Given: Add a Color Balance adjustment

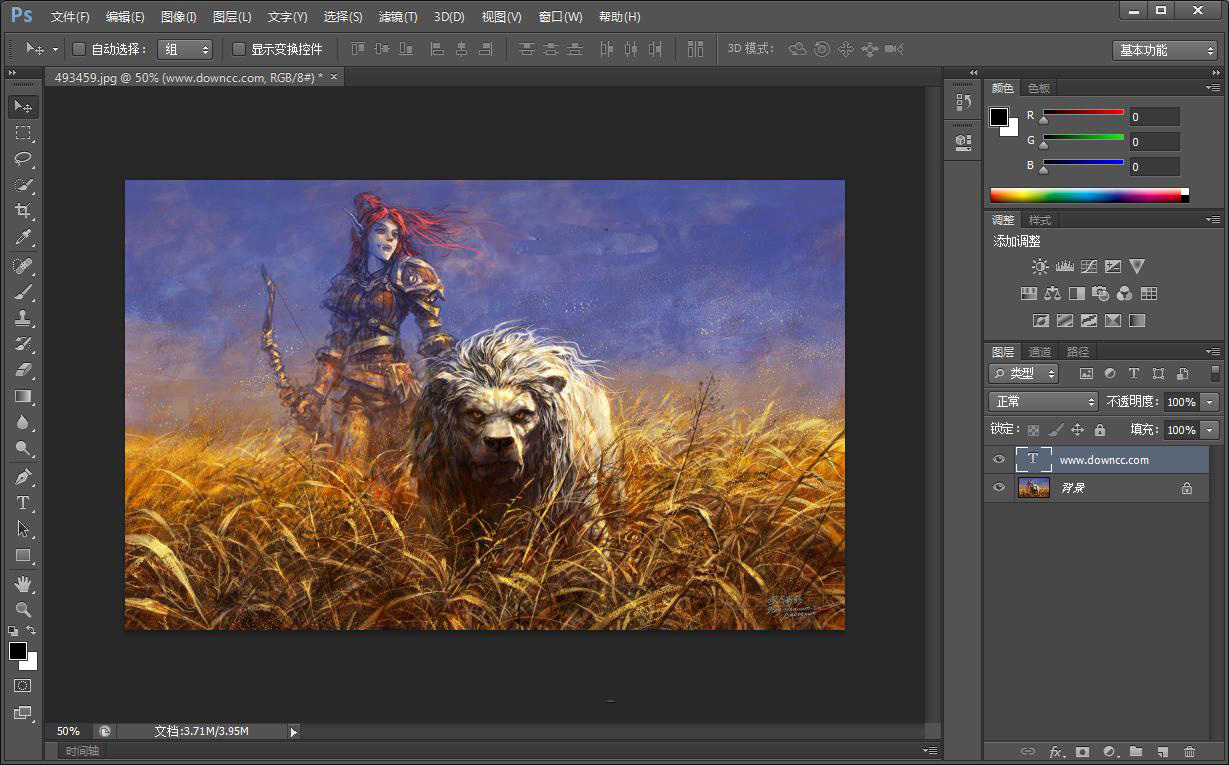Looking at the screenshot, I should (1052, 294).
